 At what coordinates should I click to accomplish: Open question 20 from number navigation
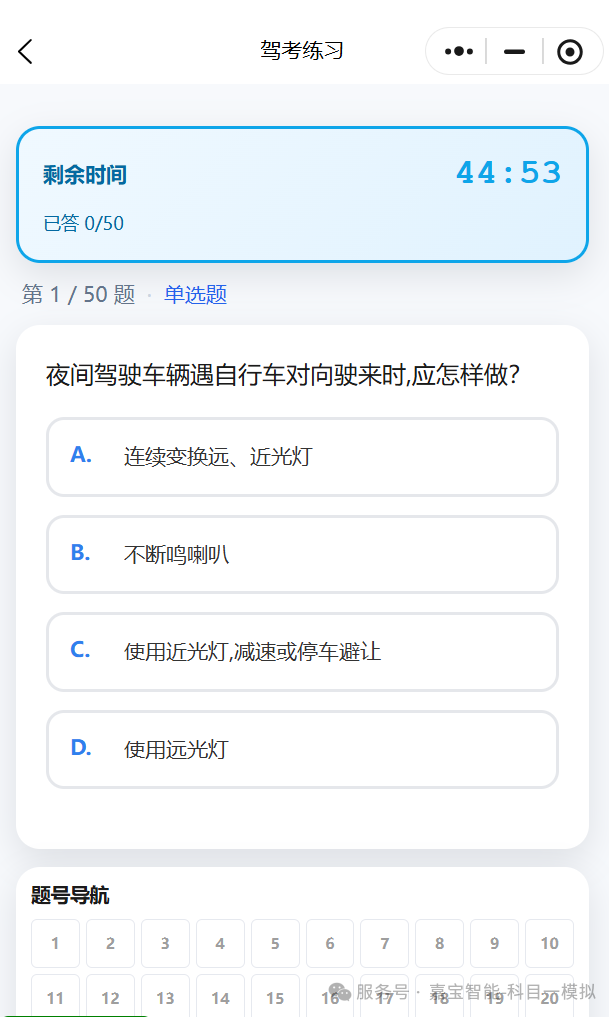tap(549, 996)
